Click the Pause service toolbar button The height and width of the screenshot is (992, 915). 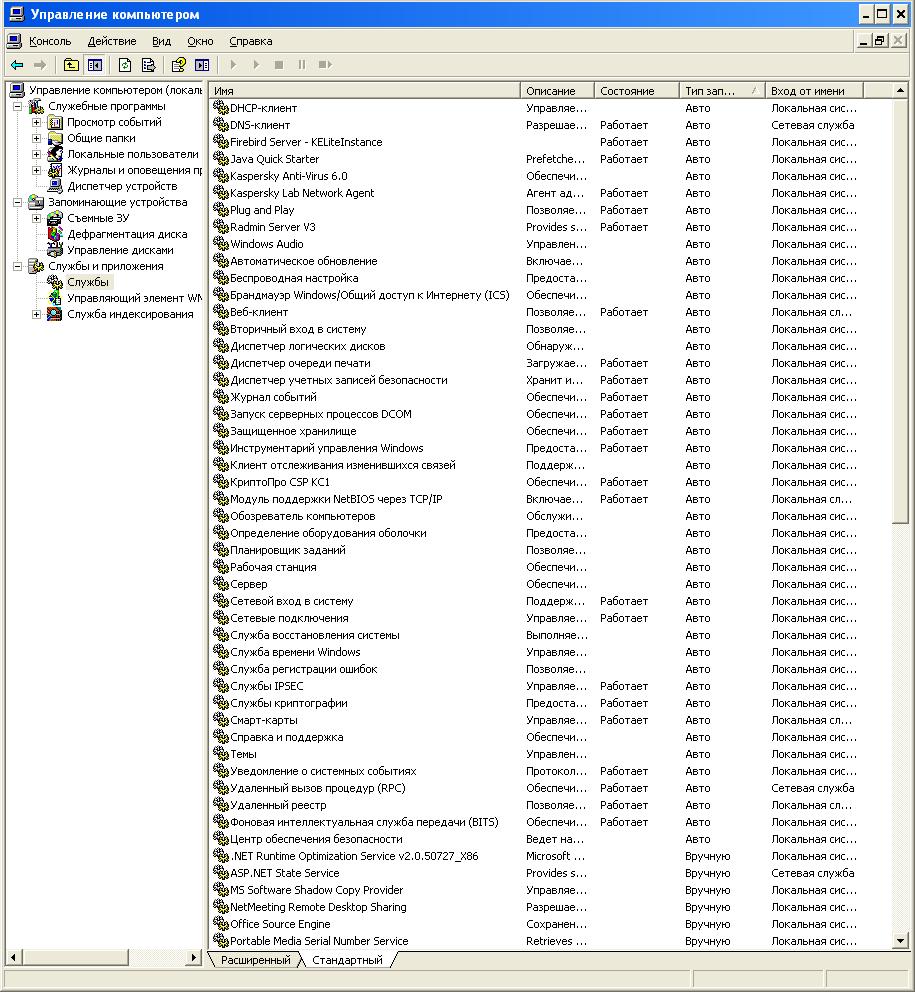pos(302,65)
